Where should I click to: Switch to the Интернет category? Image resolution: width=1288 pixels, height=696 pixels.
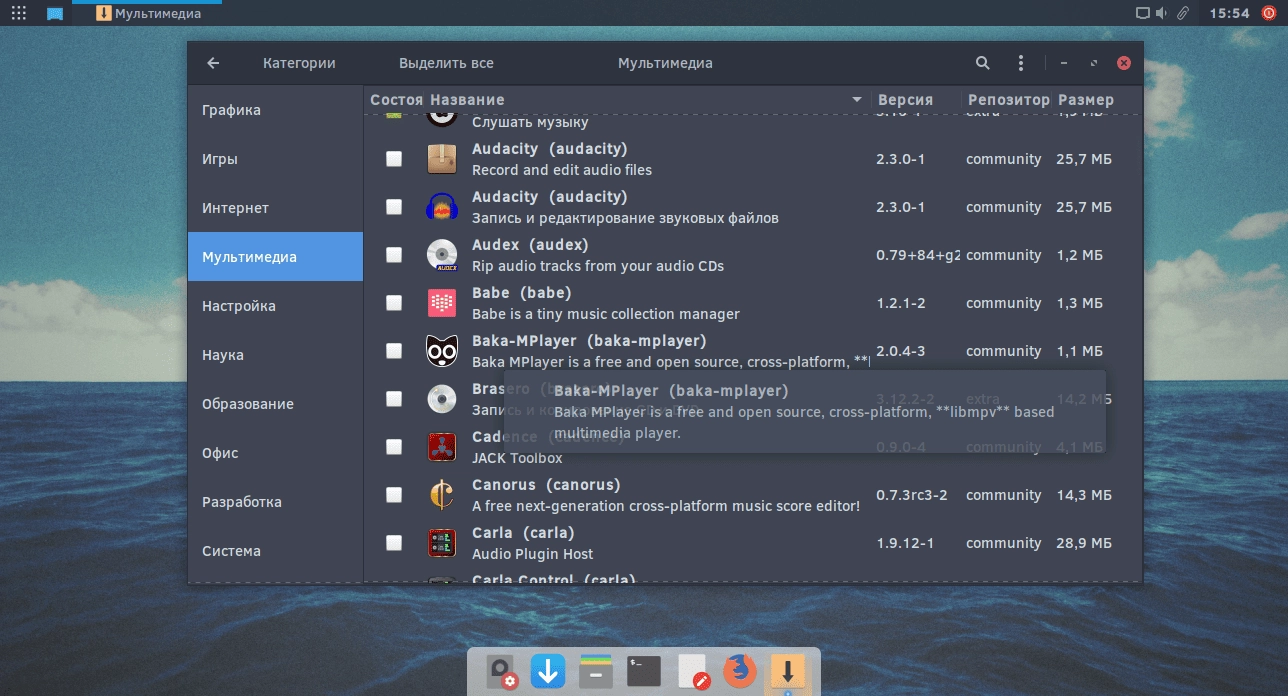[236, 208]
